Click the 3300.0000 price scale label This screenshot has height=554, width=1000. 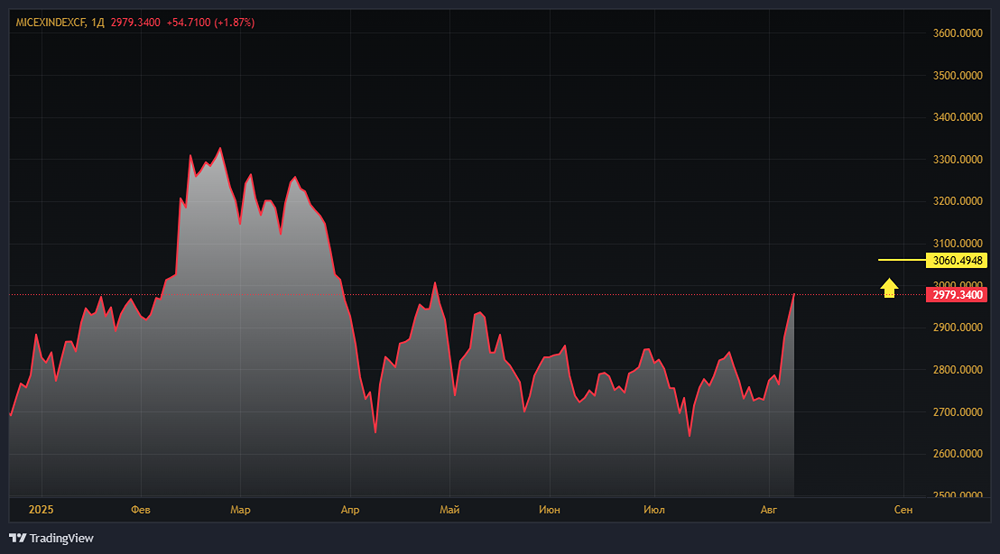pyautogui.click(x=958, y=160)
